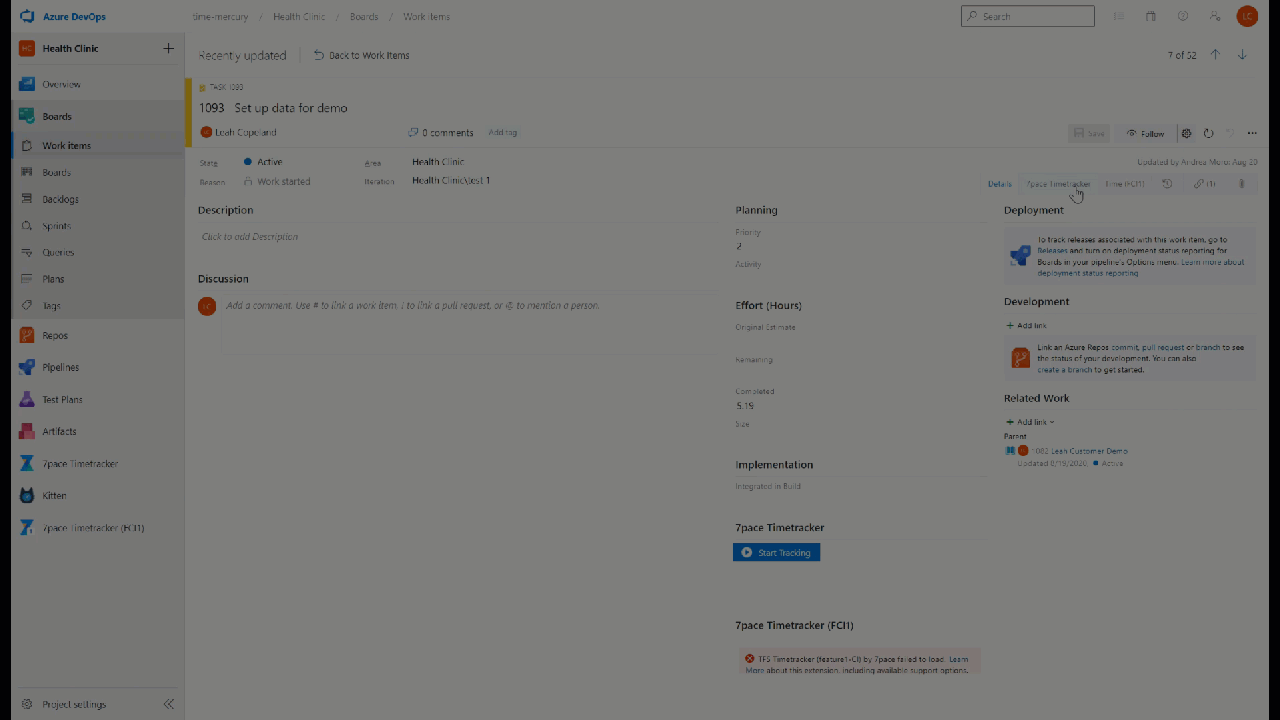Focus the Search box in header
Screen dimensions: 1280x720
(1028, 16)
